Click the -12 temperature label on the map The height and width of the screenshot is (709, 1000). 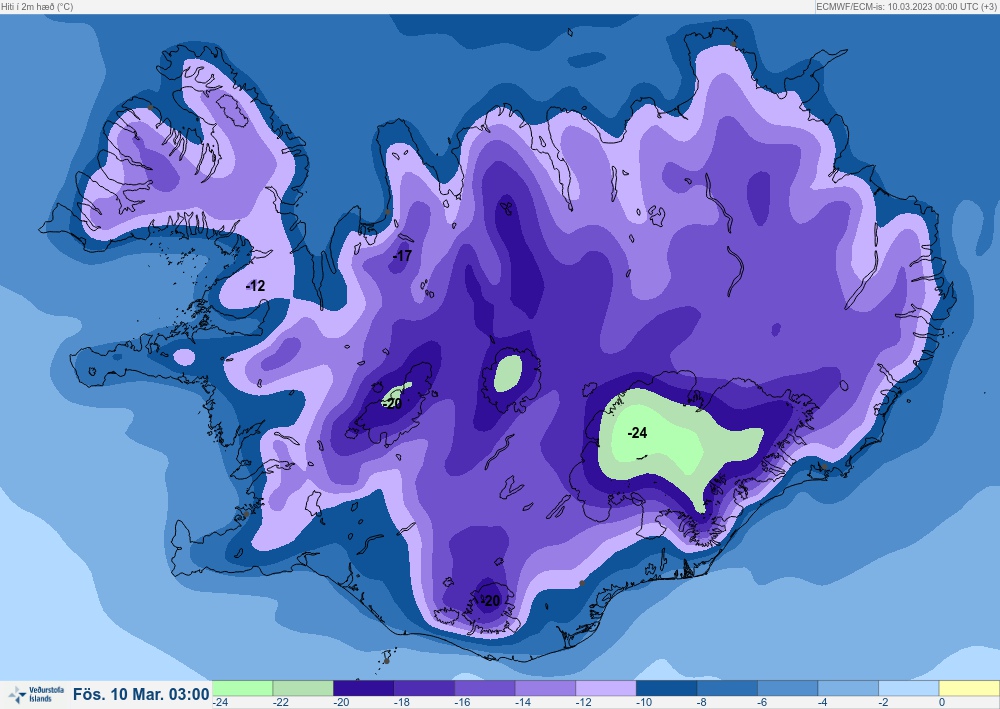(x=255, y=286)
